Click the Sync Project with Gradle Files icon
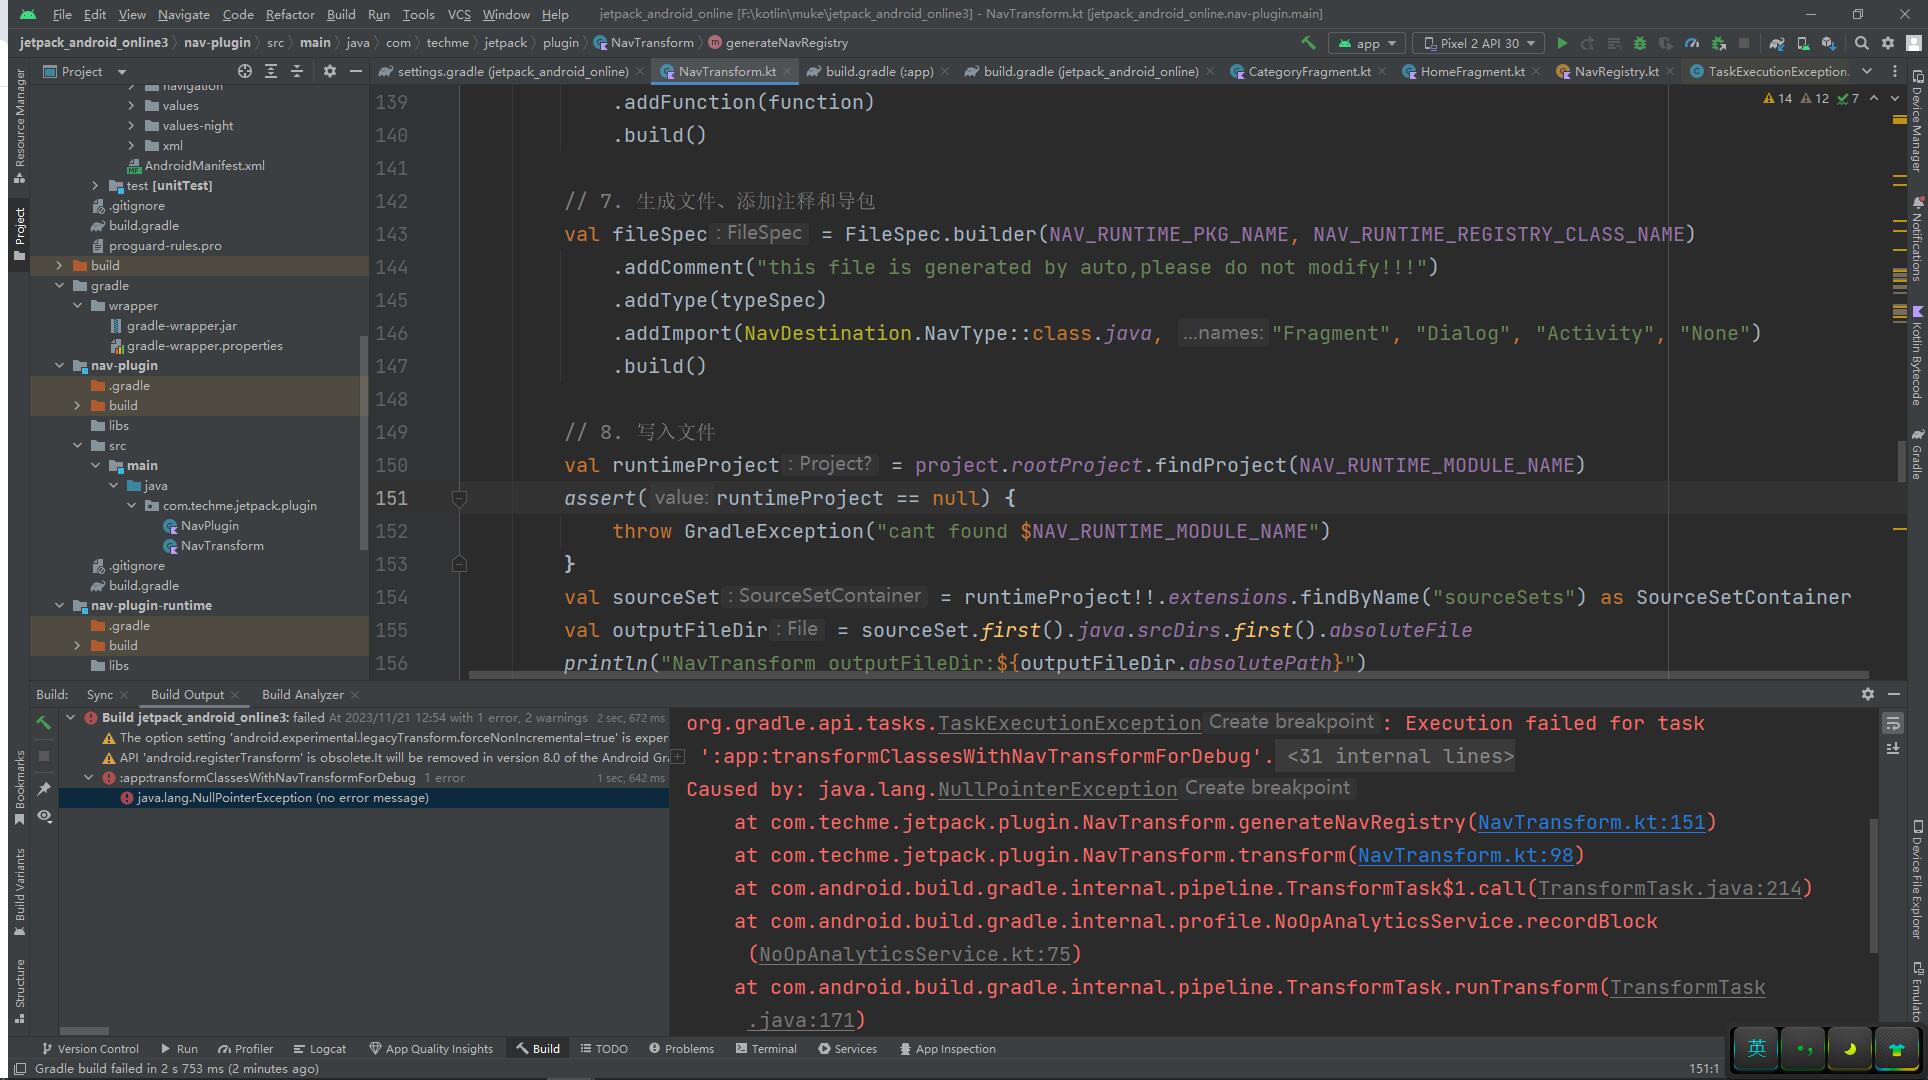Viewport: 1928px width, 1080px height. [1776, 43]
